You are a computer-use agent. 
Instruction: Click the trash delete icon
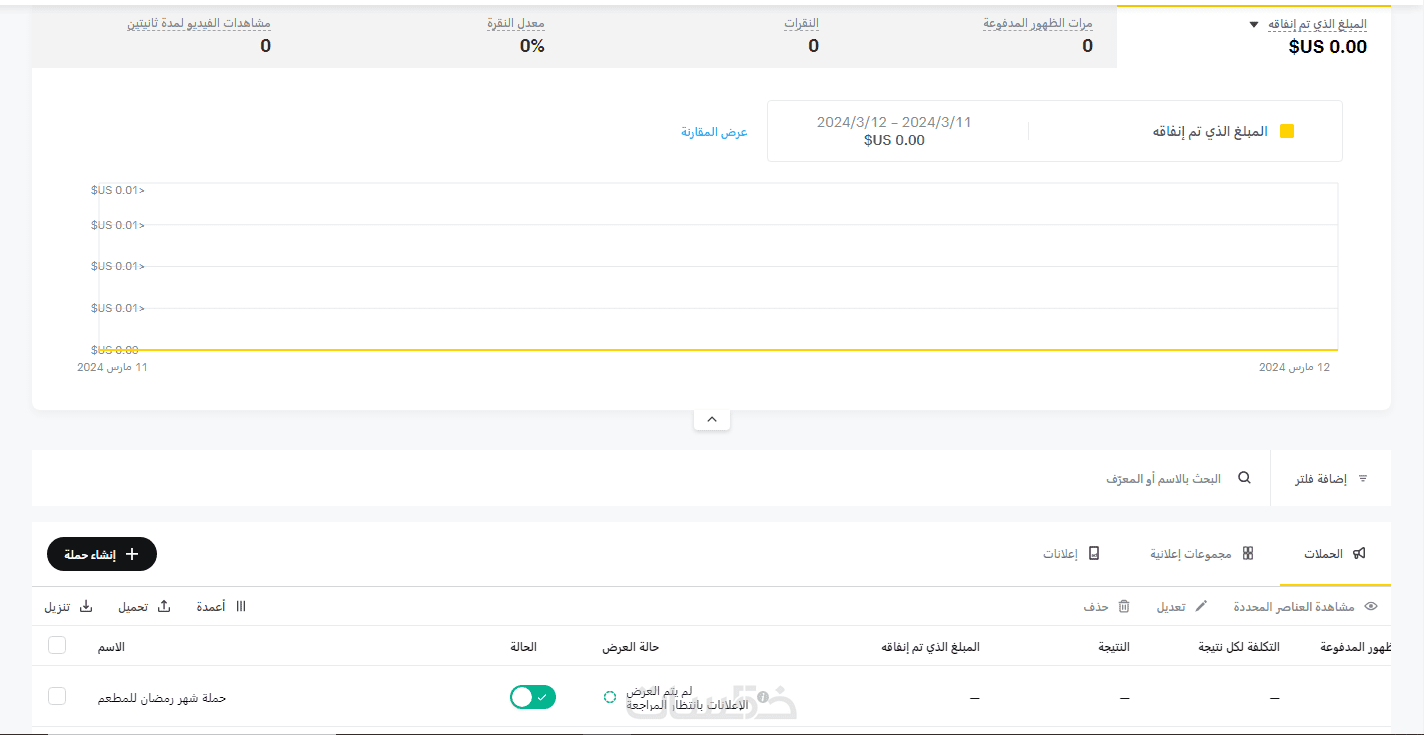(x=1124, y=606)
